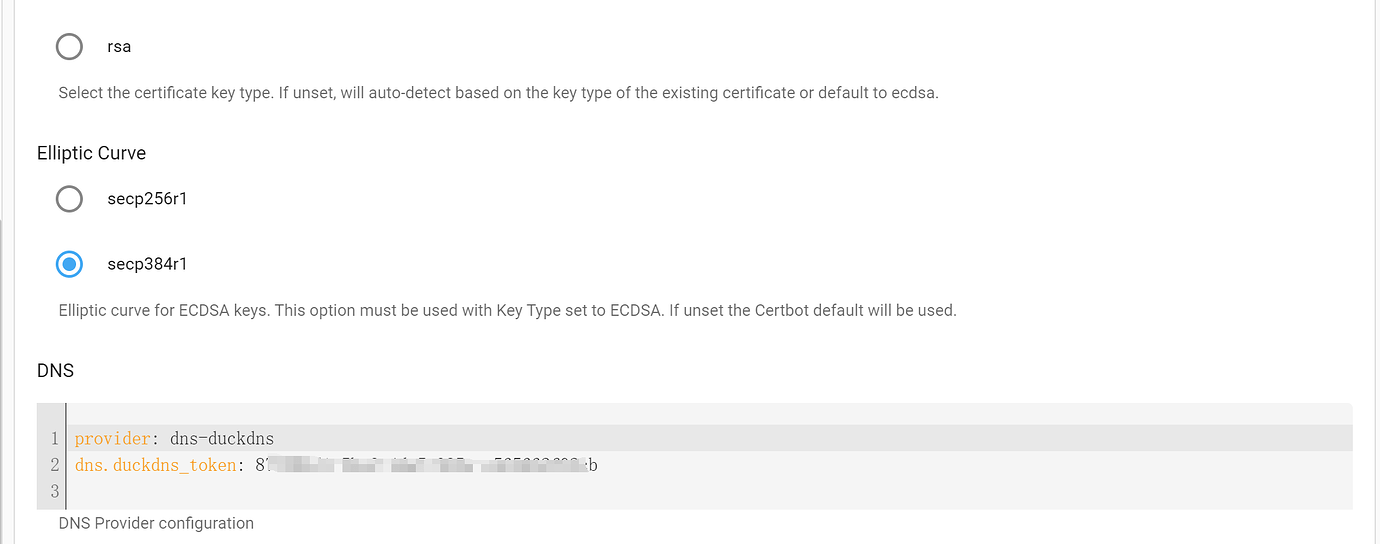Click line number 3 in the editor gutter

point(54,491)
